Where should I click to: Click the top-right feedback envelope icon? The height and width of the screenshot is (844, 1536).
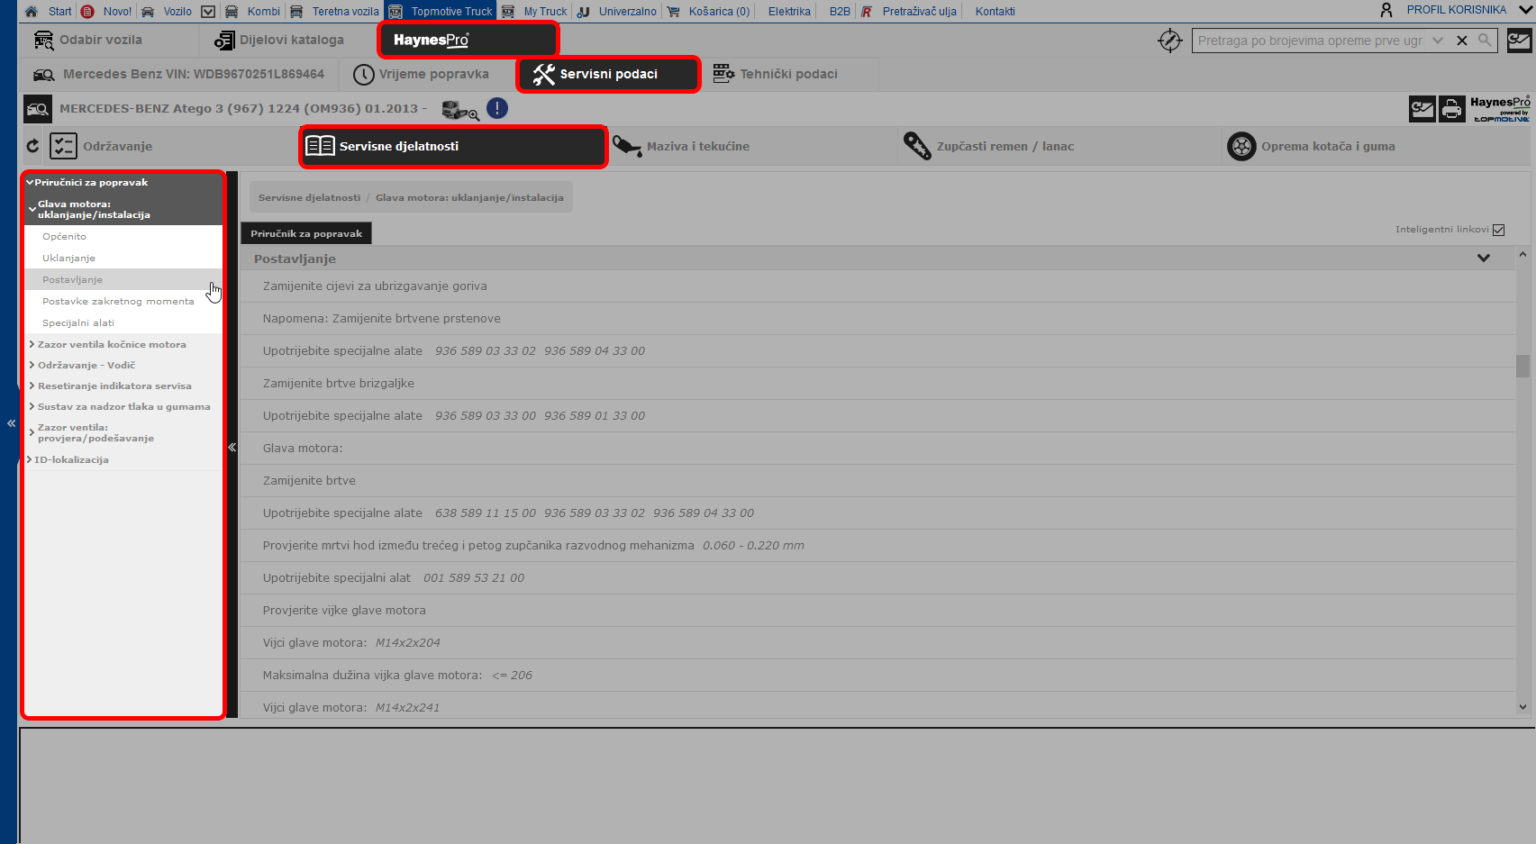point(1519,41)
